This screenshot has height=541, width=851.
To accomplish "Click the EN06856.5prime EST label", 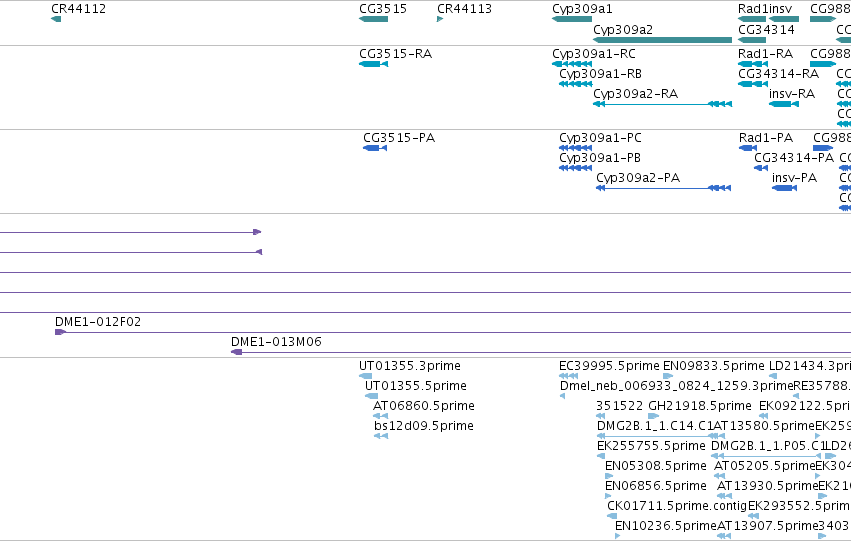I will point(656,486).
